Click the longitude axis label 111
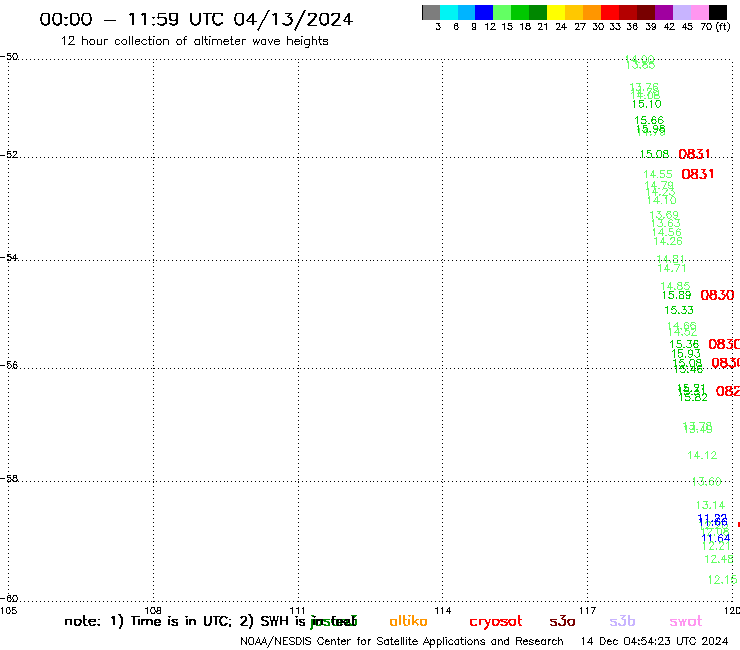This screenshot has height=650, width=740. point(297,610)
